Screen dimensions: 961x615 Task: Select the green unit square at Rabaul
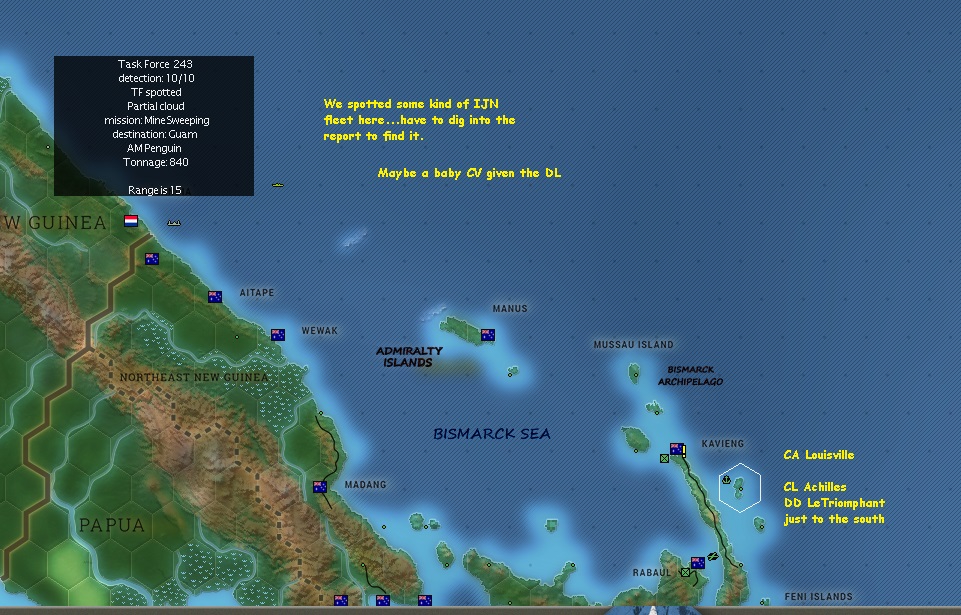[x=685, y=572]
